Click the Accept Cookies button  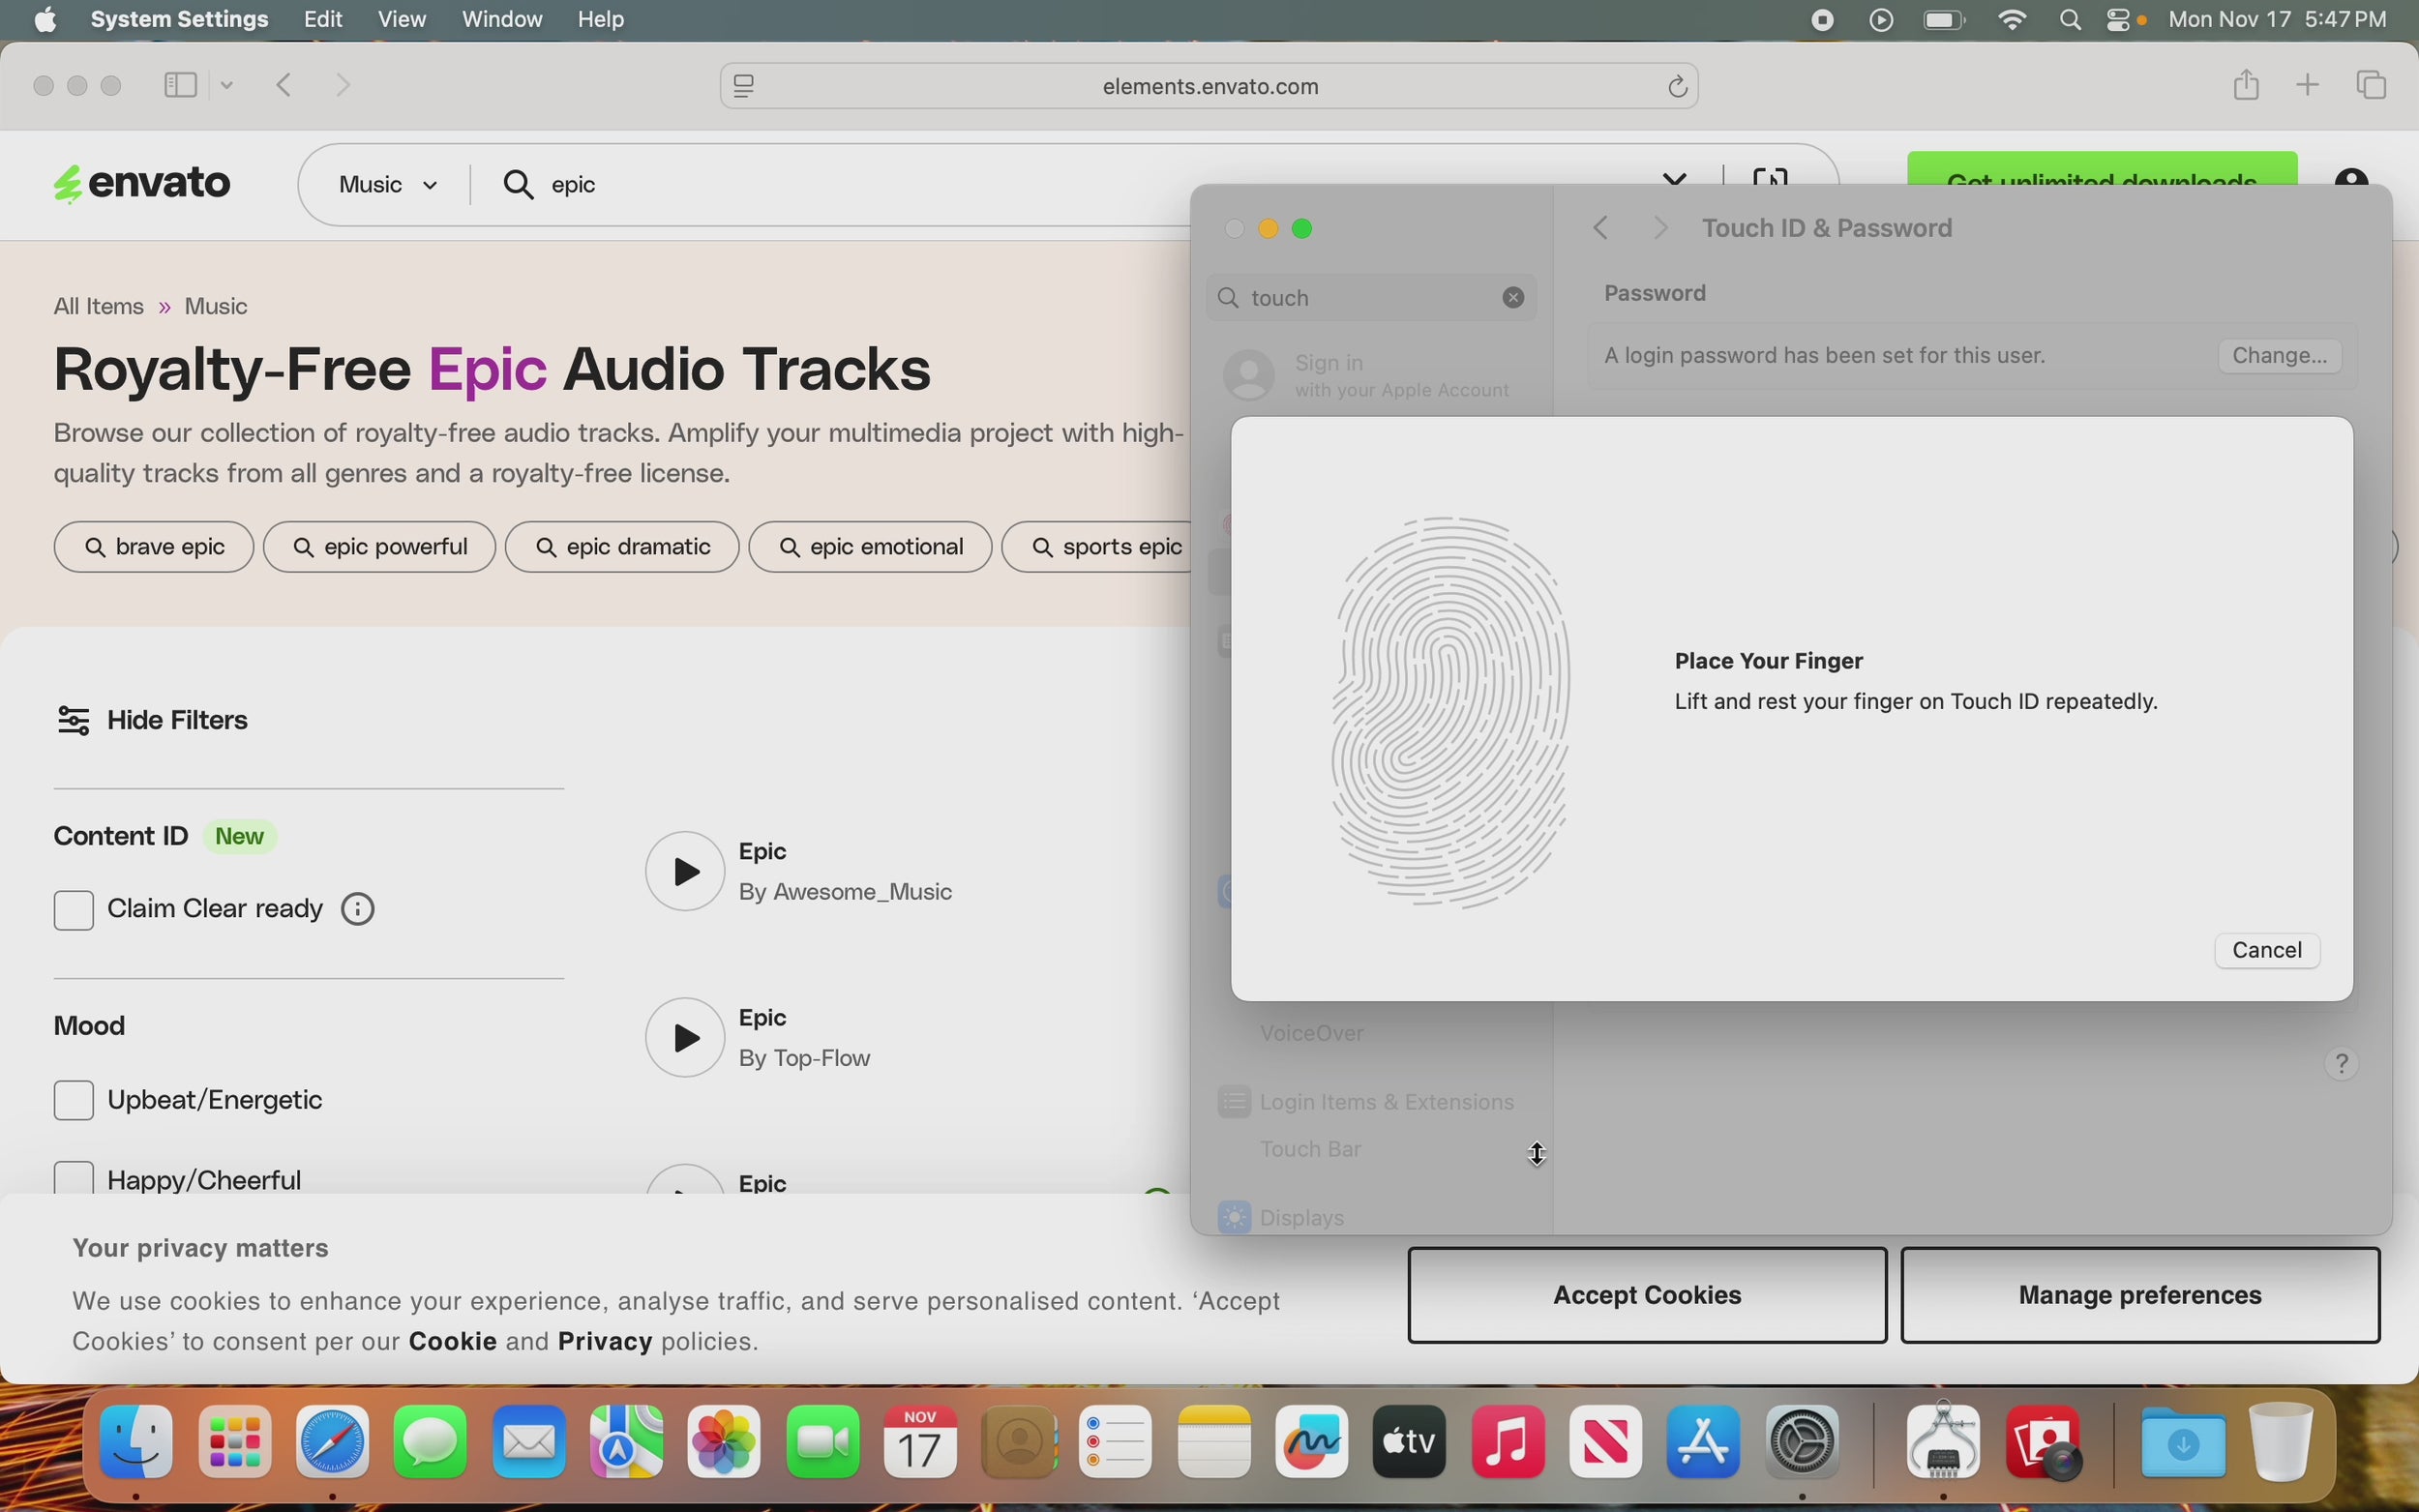[x=1646, y=1295]
